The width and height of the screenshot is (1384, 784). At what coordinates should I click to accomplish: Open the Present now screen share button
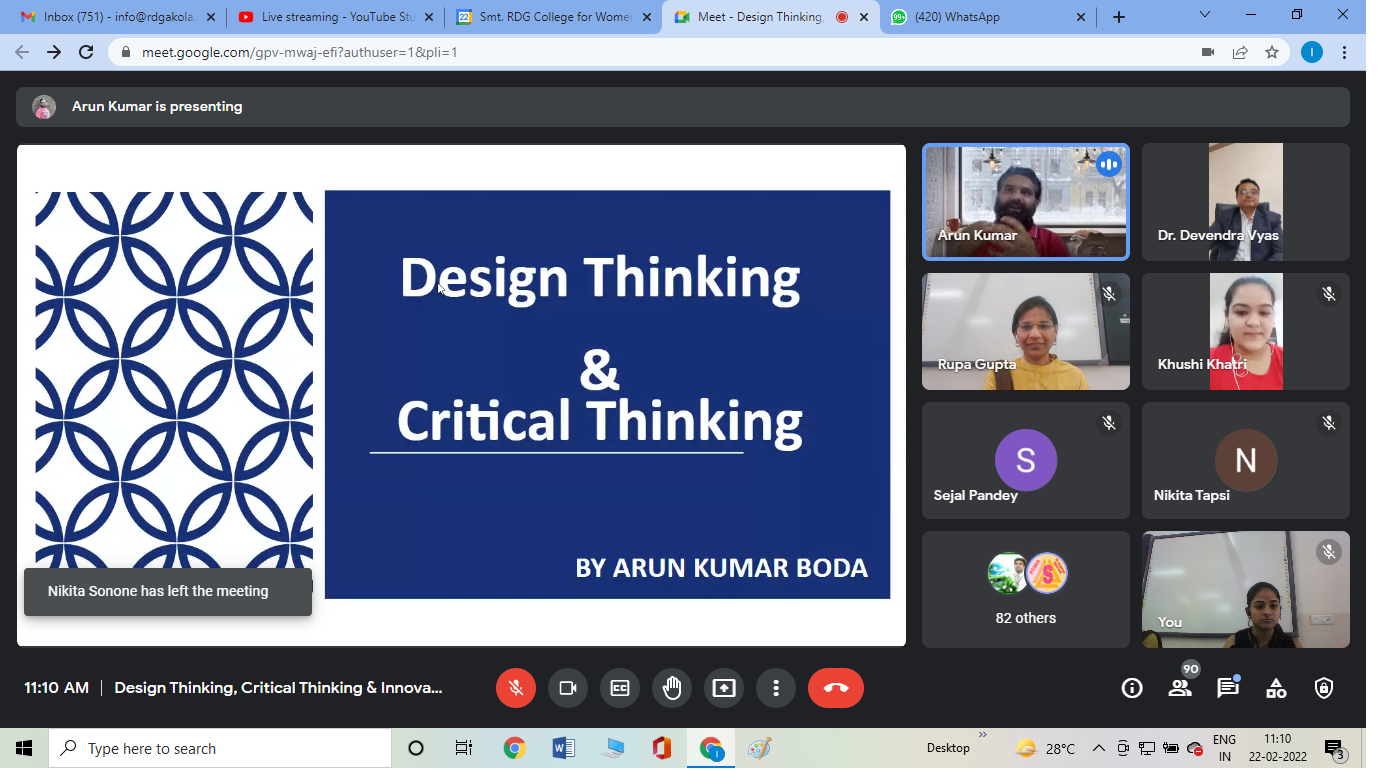click(723, 688)
